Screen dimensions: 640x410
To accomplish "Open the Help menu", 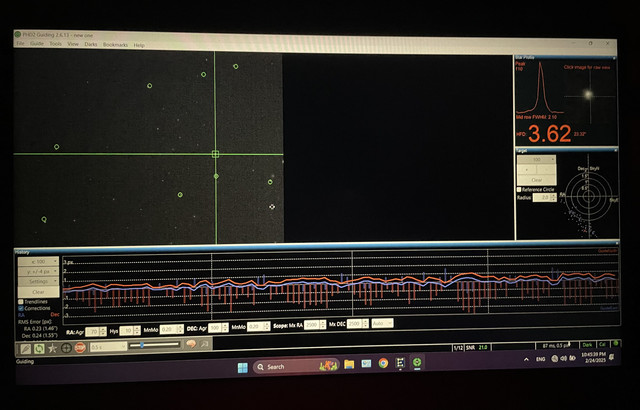I will click(x=139, y=45).
